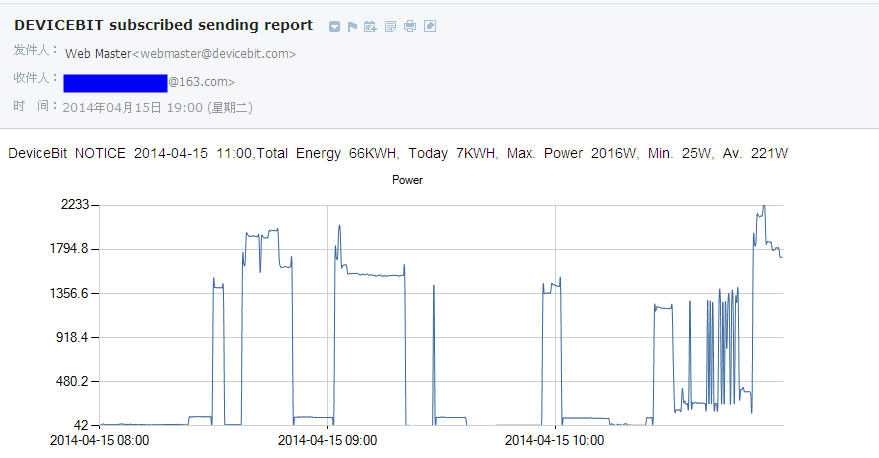Print the email using the printer icon
The image size is (879, 458).
click(410, 26)
